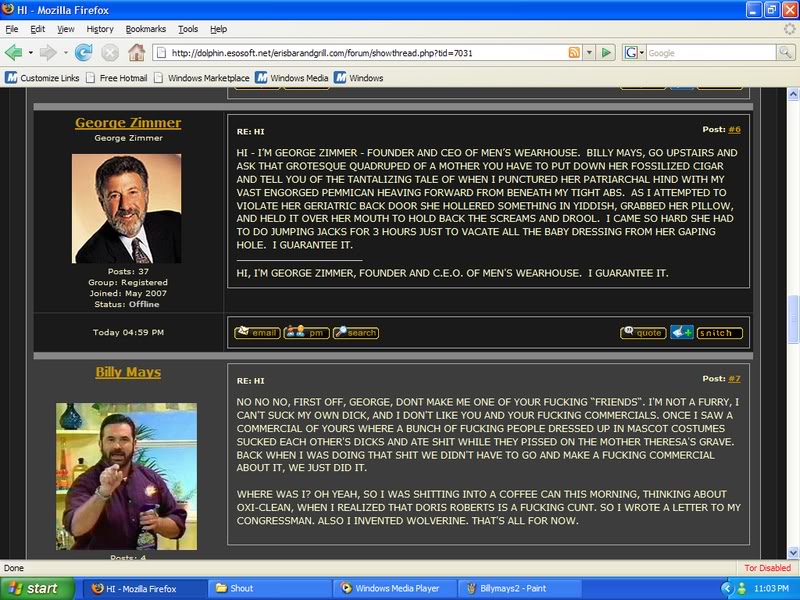Click into the URL address field
Viewport: 800px width, 600px height.
coord(367,53)
